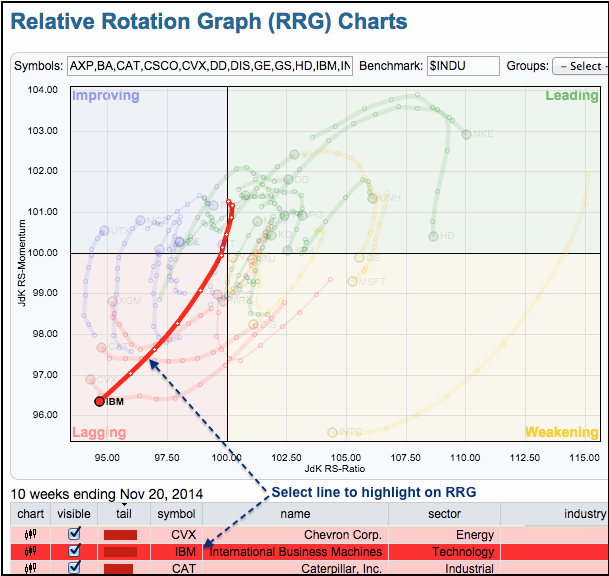Click the HD data point marker
The image size is (609, 576).
click(434, 237)
